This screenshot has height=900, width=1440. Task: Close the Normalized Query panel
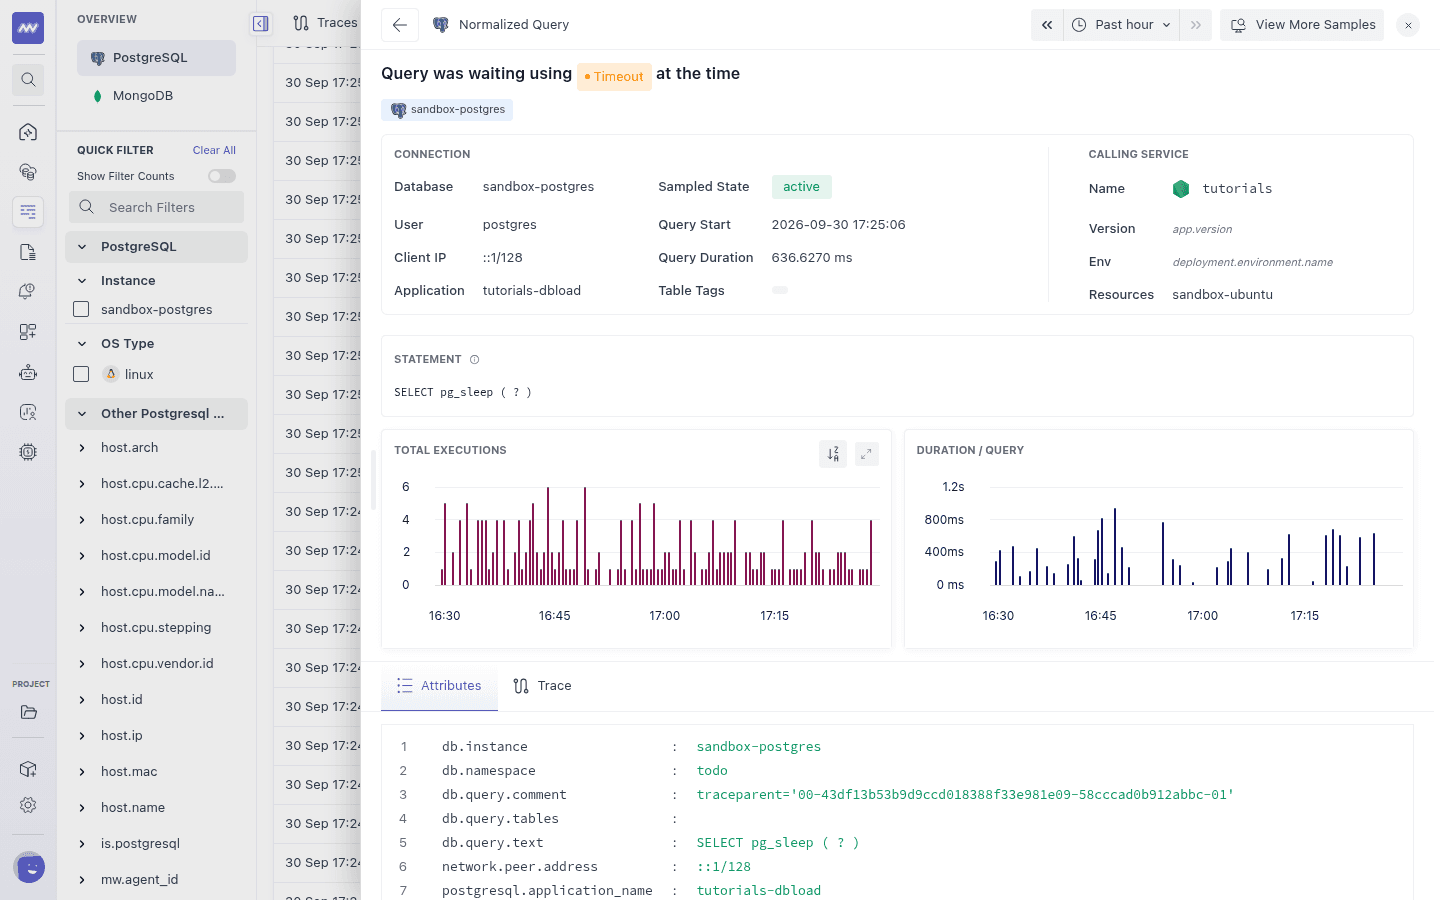click(1408, 26)
